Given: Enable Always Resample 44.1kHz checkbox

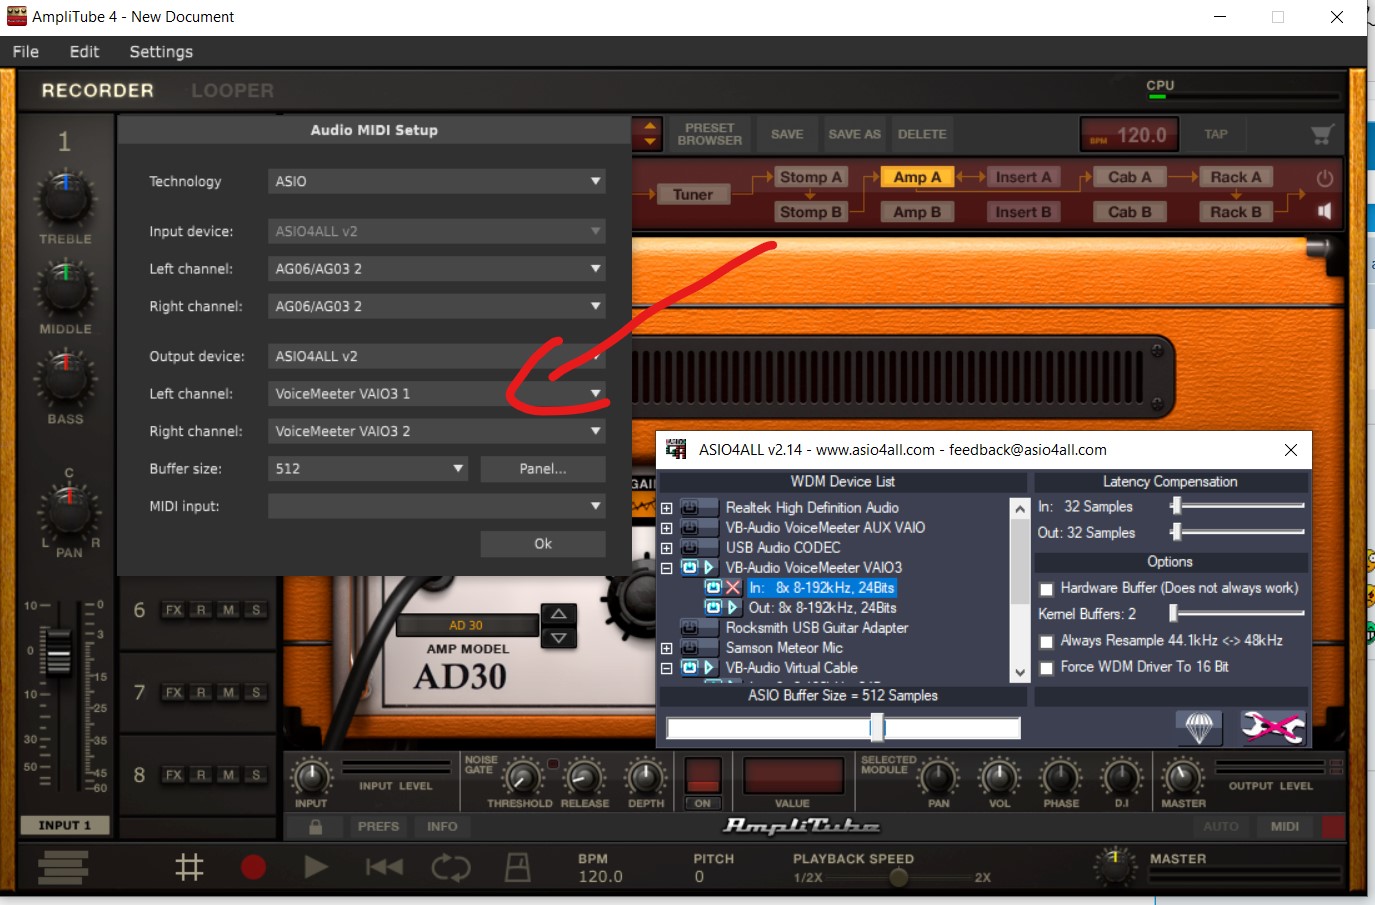Looking at the screenshot, I should 1047,641.
